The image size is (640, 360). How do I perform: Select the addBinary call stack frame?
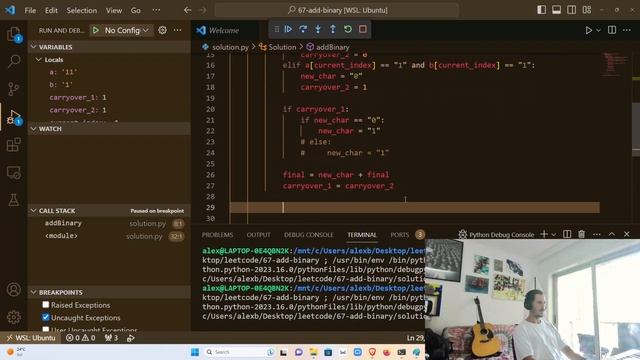tap(109, 223)
